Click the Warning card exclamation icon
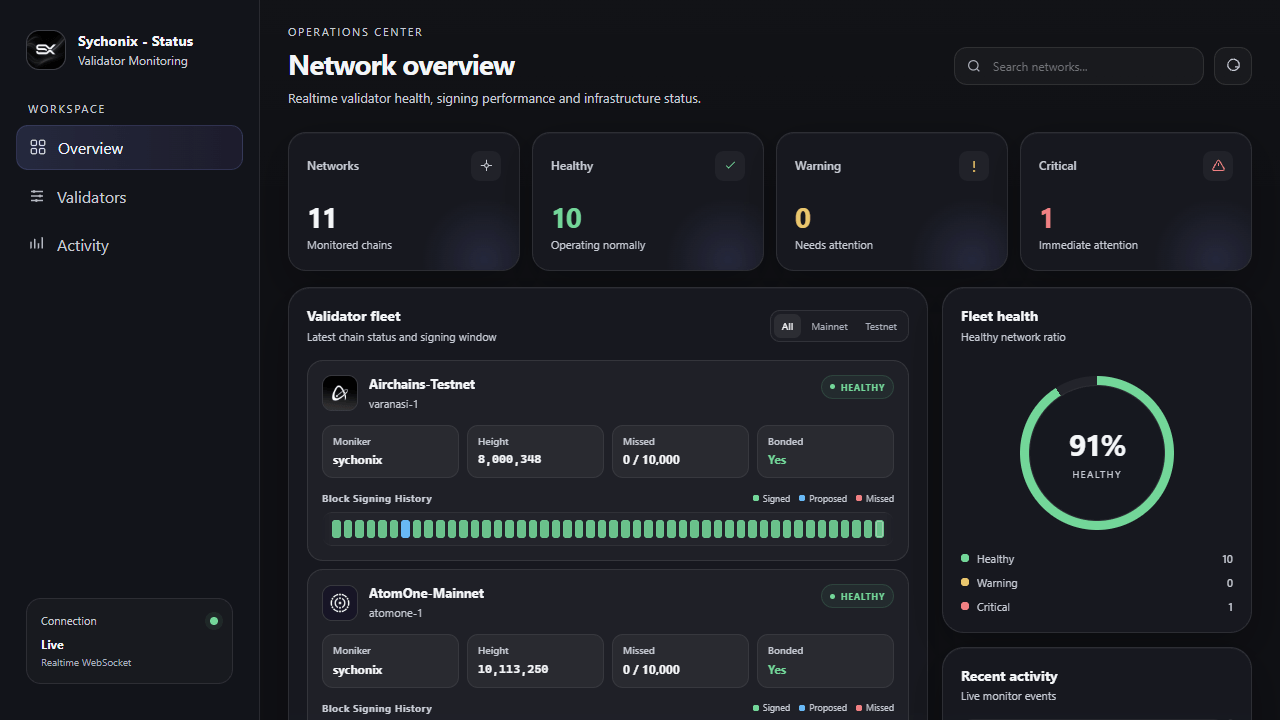This screenshot has height=720, width=1280. [974, 166]
